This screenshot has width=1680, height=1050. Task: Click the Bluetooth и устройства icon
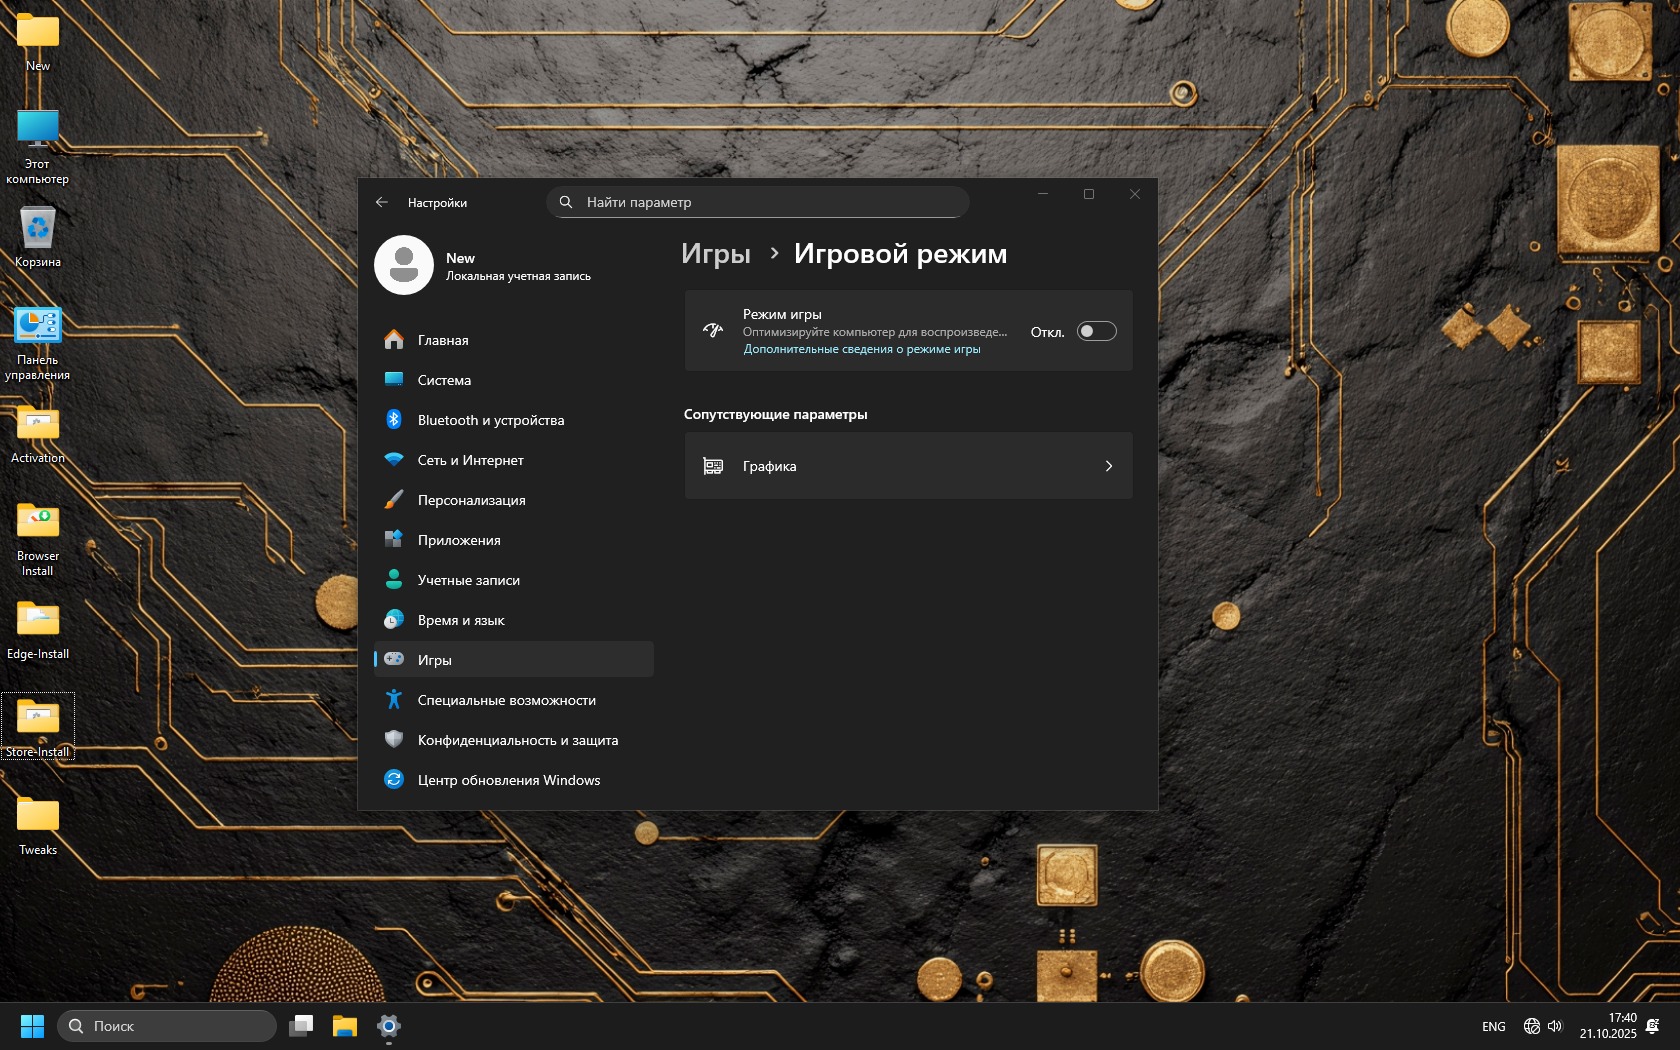tap(394, 420)
